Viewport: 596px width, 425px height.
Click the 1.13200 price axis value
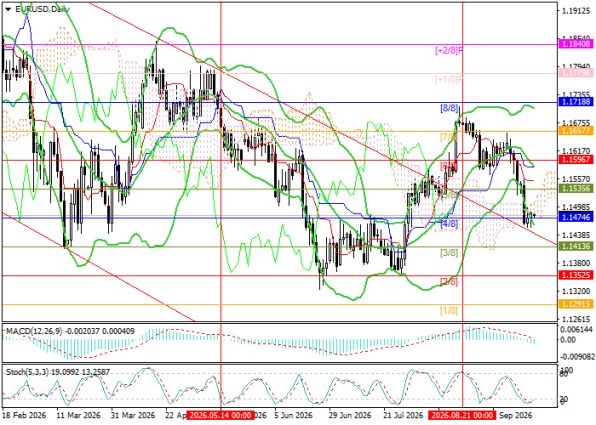click(x=577, y=291)
